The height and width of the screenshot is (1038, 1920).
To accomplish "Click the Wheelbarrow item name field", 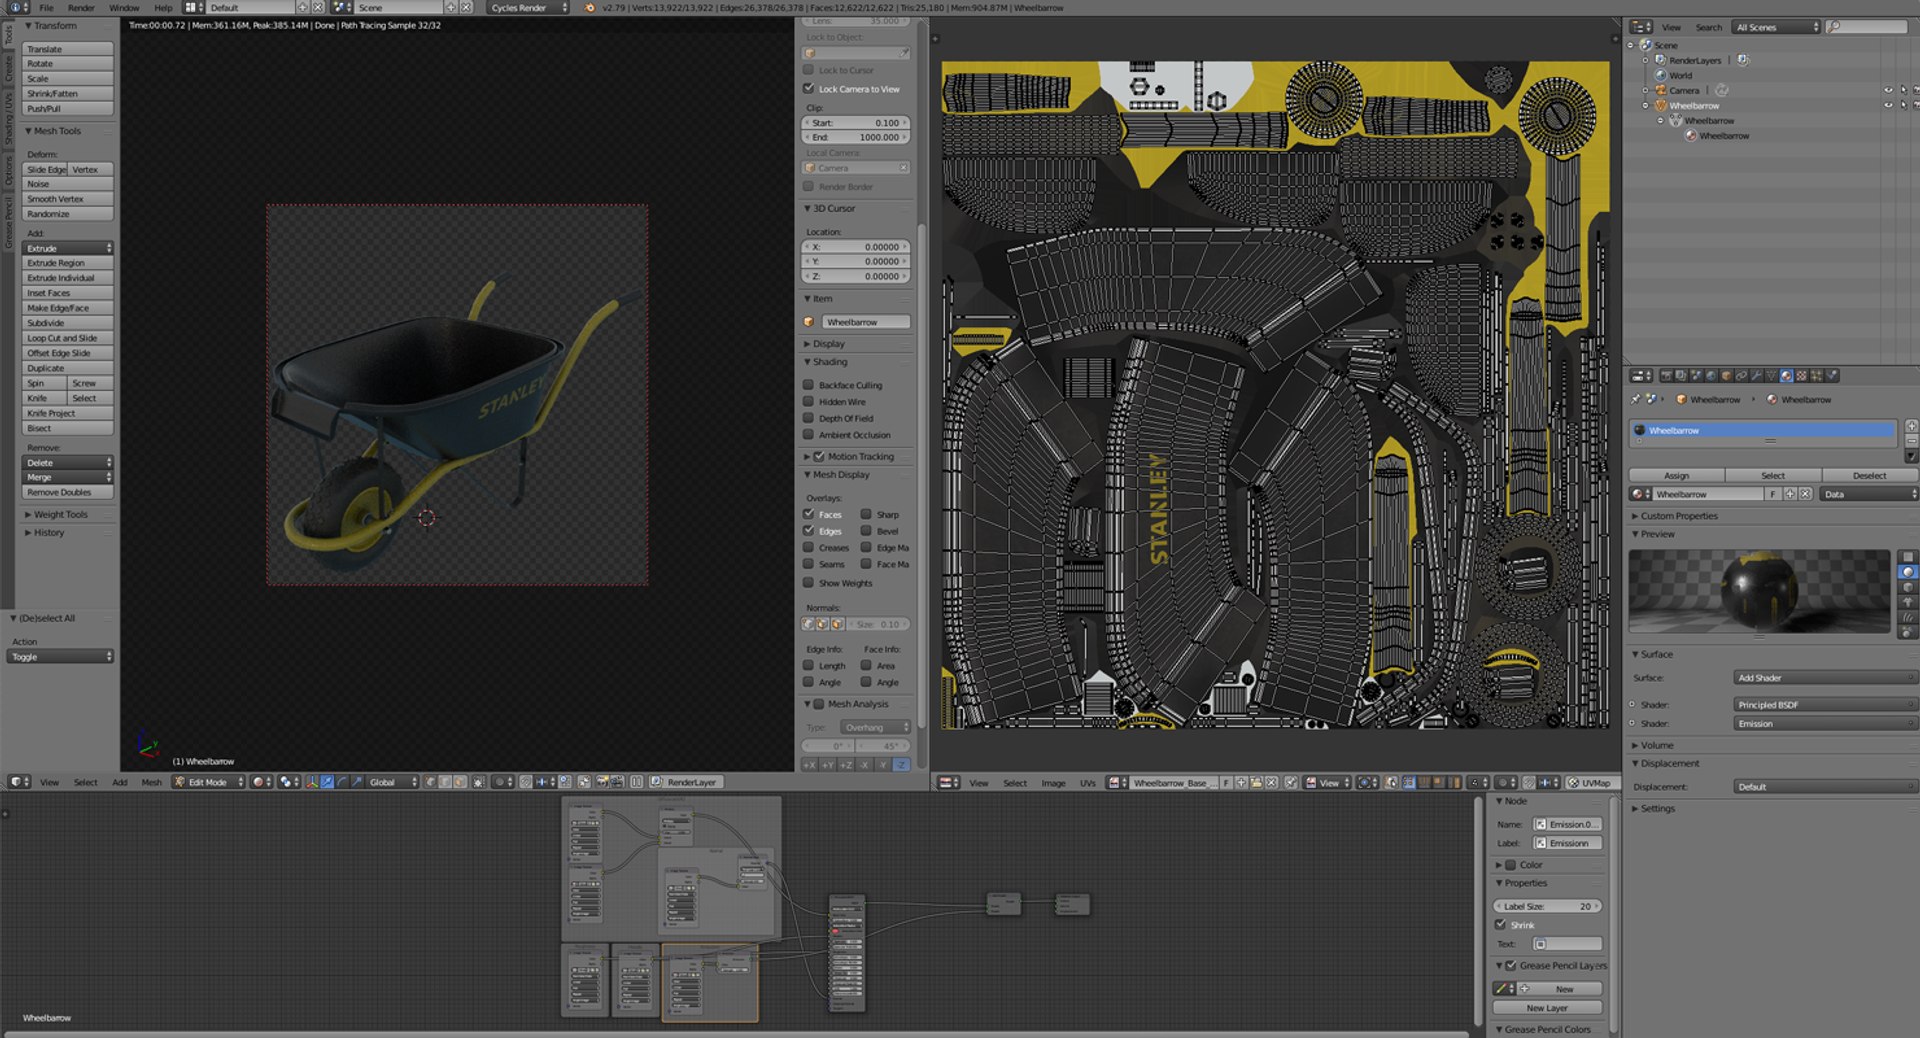I will tap(866, 322).
